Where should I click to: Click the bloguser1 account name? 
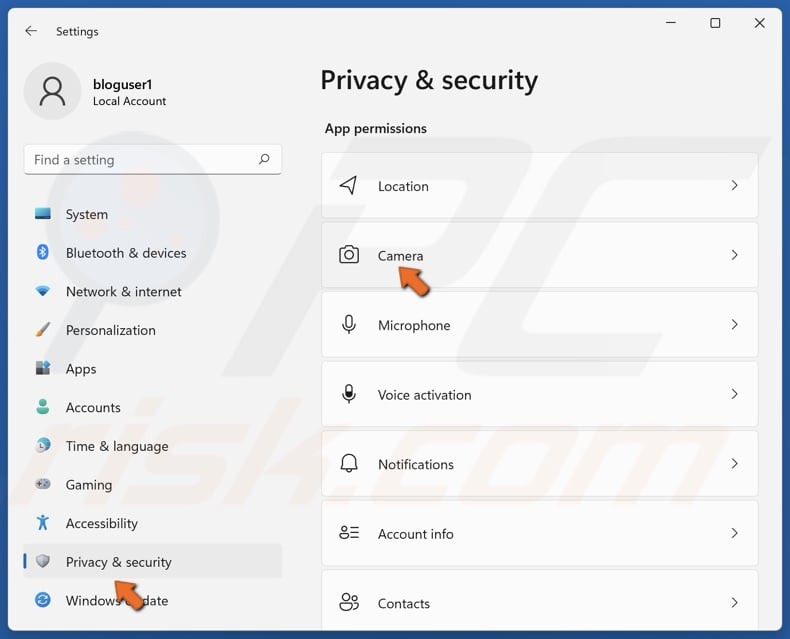pos(122,84)
